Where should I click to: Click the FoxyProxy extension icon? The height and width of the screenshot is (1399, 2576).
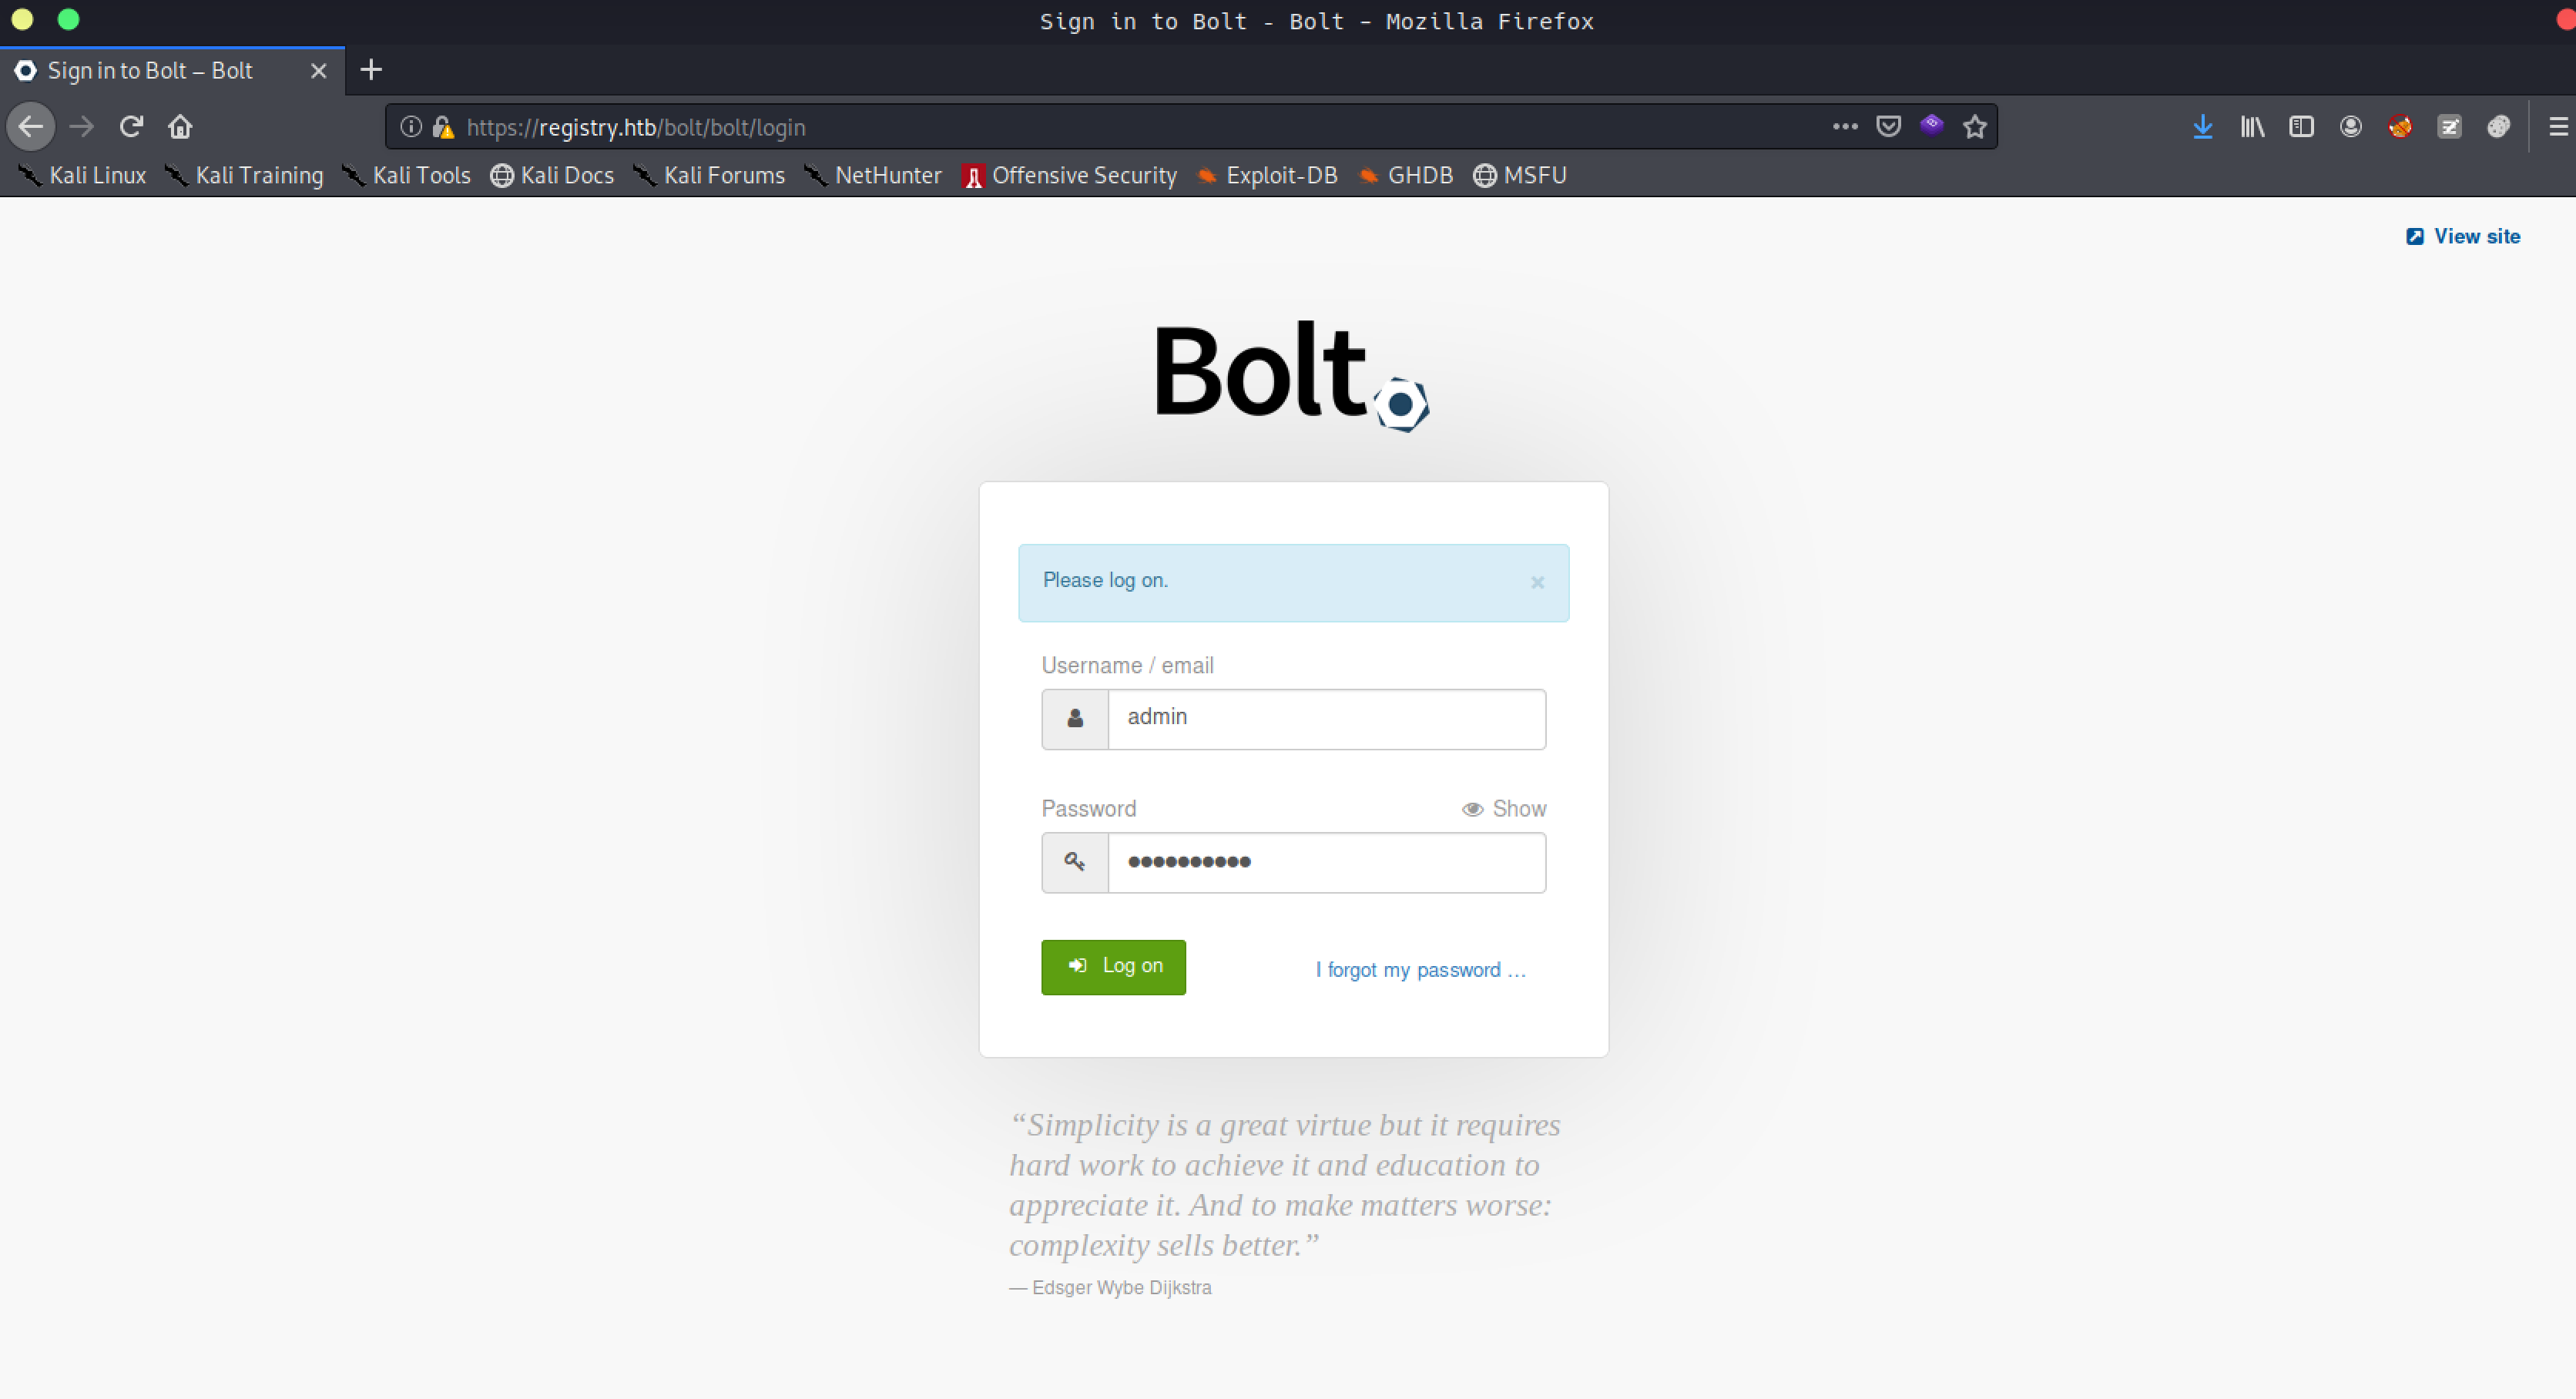tap(2399, 127)
